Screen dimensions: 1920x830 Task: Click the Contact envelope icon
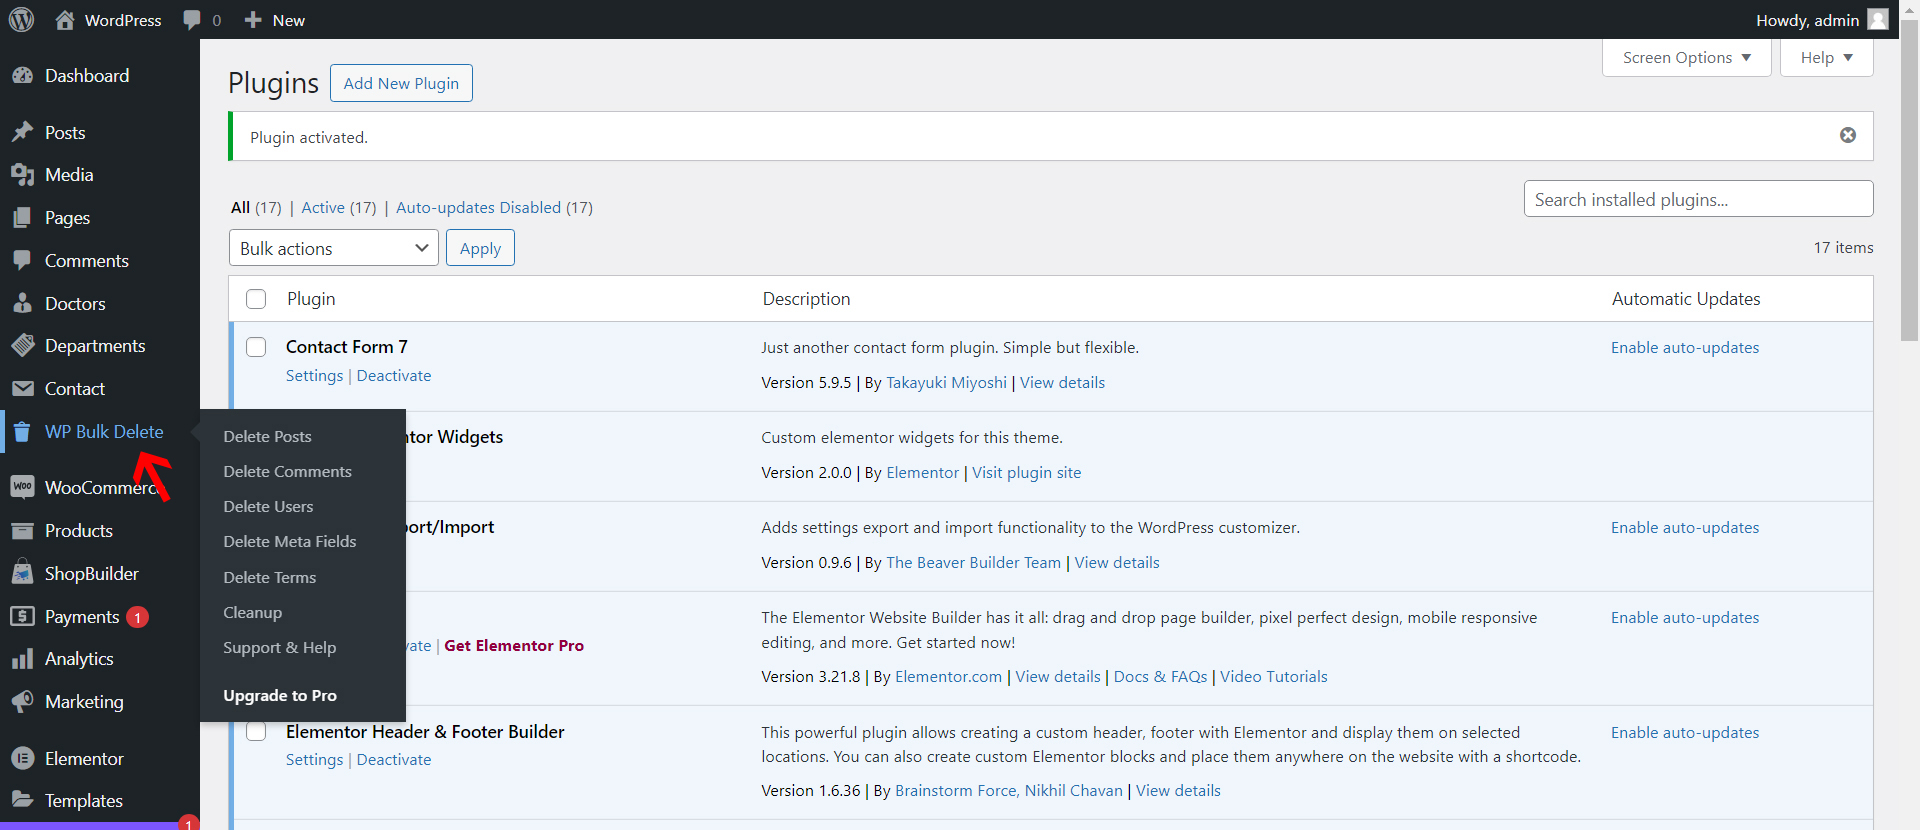pos(22,389)
